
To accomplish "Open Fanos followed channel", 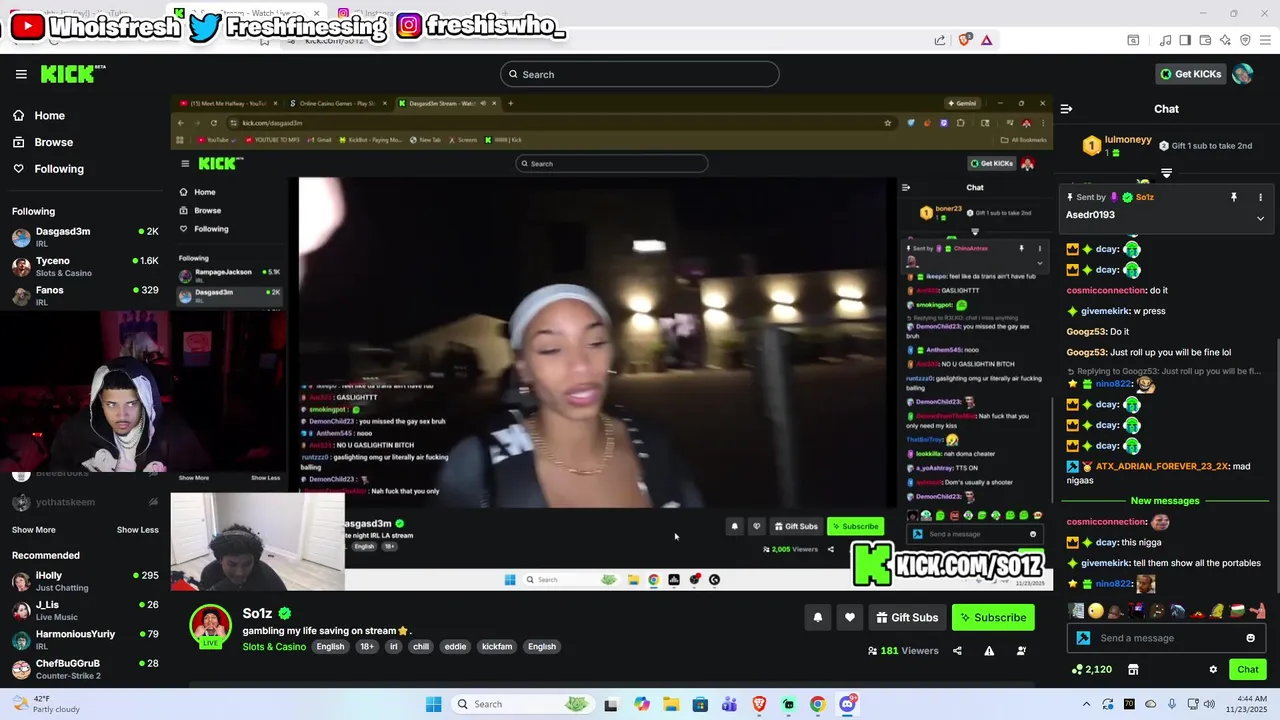I will click(85, 295).
